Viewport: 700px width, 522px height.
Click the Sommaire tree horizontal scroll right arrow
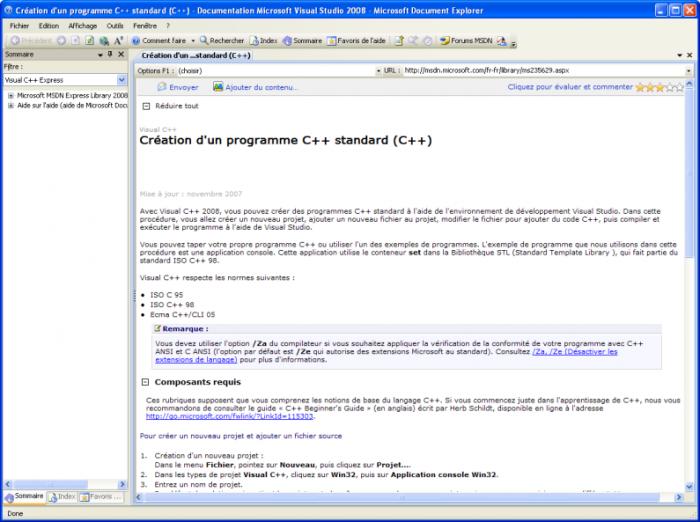point(122,484)
